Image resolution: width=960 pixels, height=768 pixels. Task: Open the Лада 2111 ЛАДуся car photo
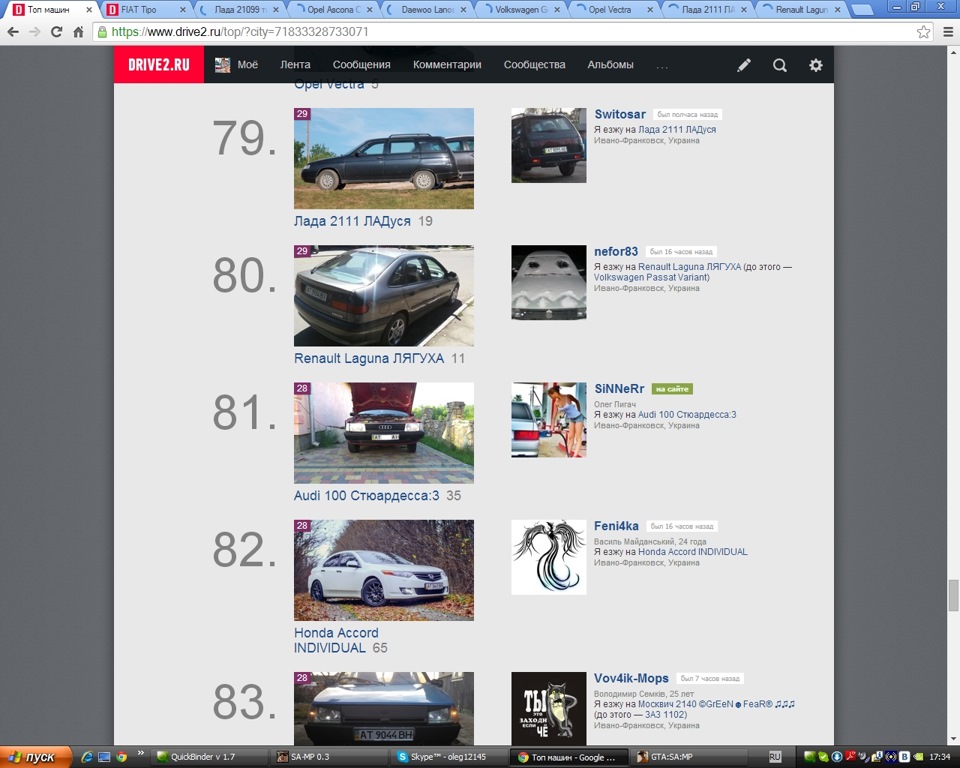coord(384,158)
